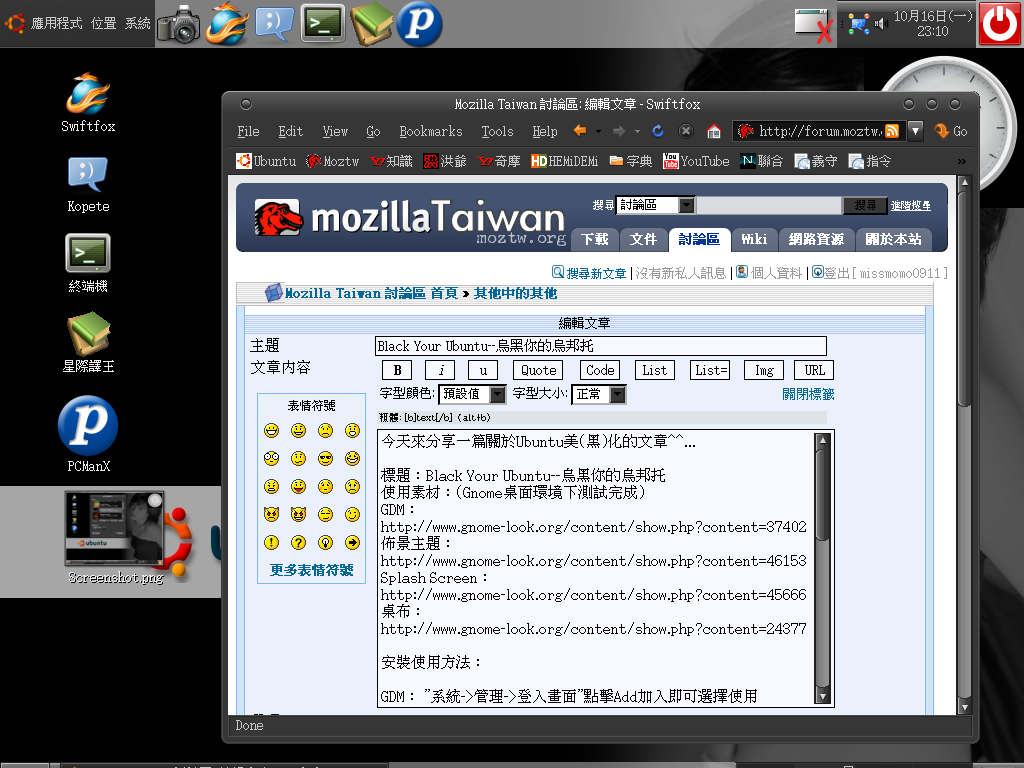This screenshot has width=1024, height=768.
Task: Click the orange Back arrow
Action: point(580,131)
